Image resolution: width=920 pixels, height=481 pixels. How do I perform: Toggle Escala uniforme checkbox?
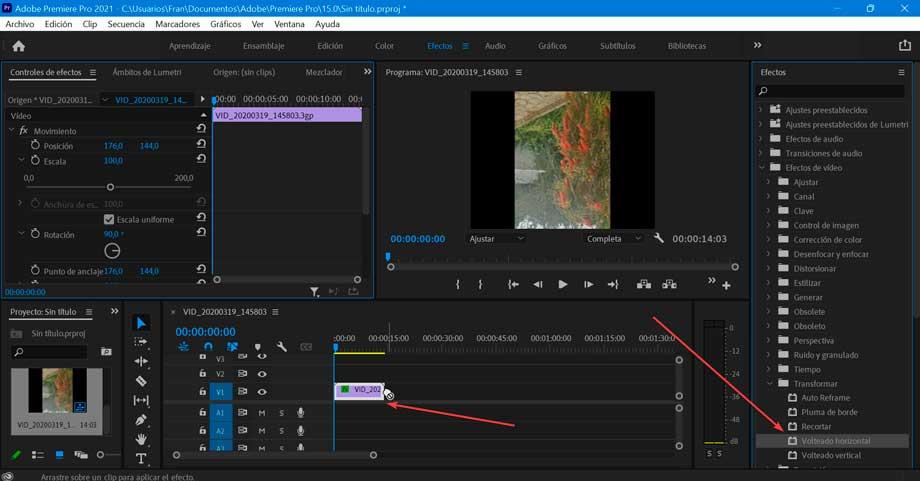[x=109, y=219]
